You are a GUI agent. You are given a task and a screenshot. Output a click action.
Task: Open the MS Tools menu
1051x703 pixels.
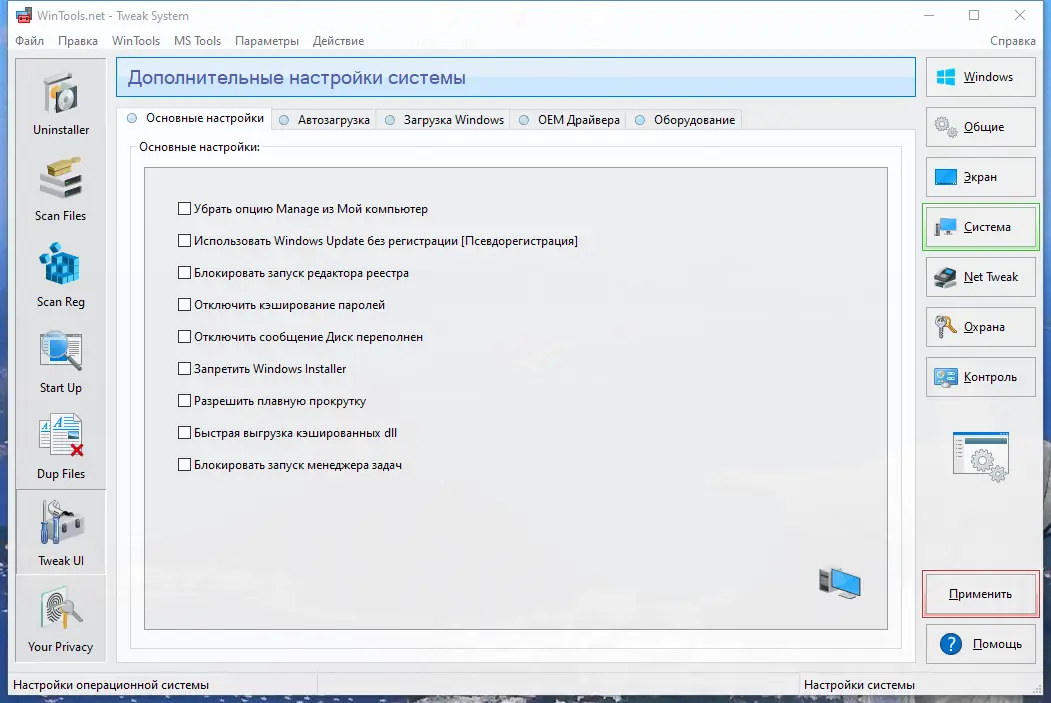point(197,41)
